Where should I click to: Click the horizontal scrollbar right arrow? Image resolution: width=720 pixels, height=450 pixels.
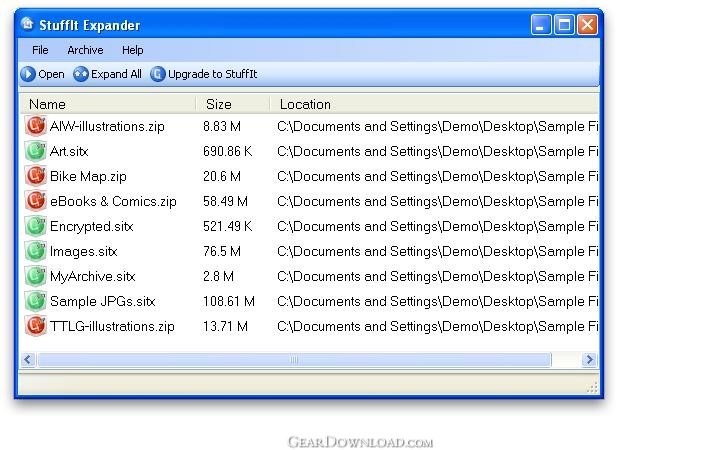589,360
